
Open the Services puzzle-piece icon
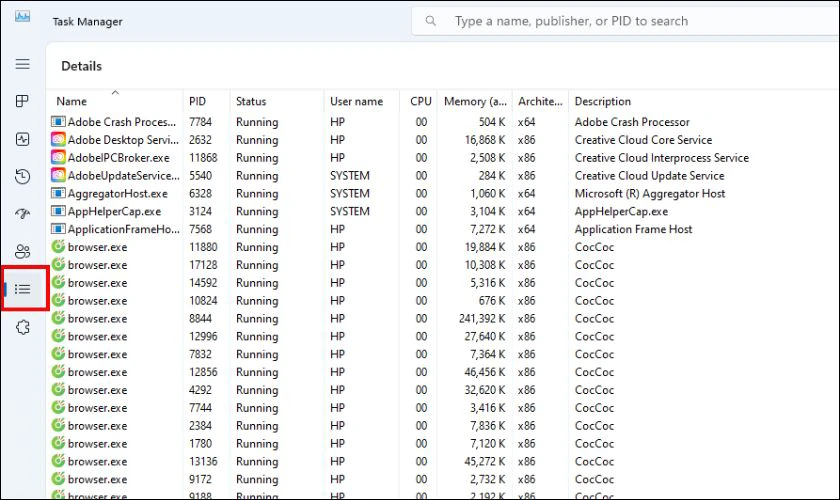(22, 327)
